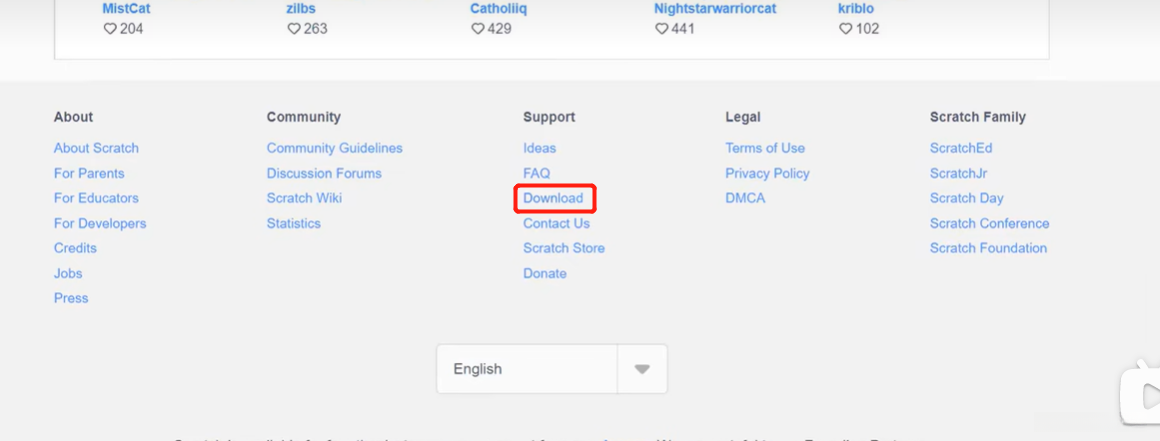Click the heart icon under zilbs

point(294,29)
